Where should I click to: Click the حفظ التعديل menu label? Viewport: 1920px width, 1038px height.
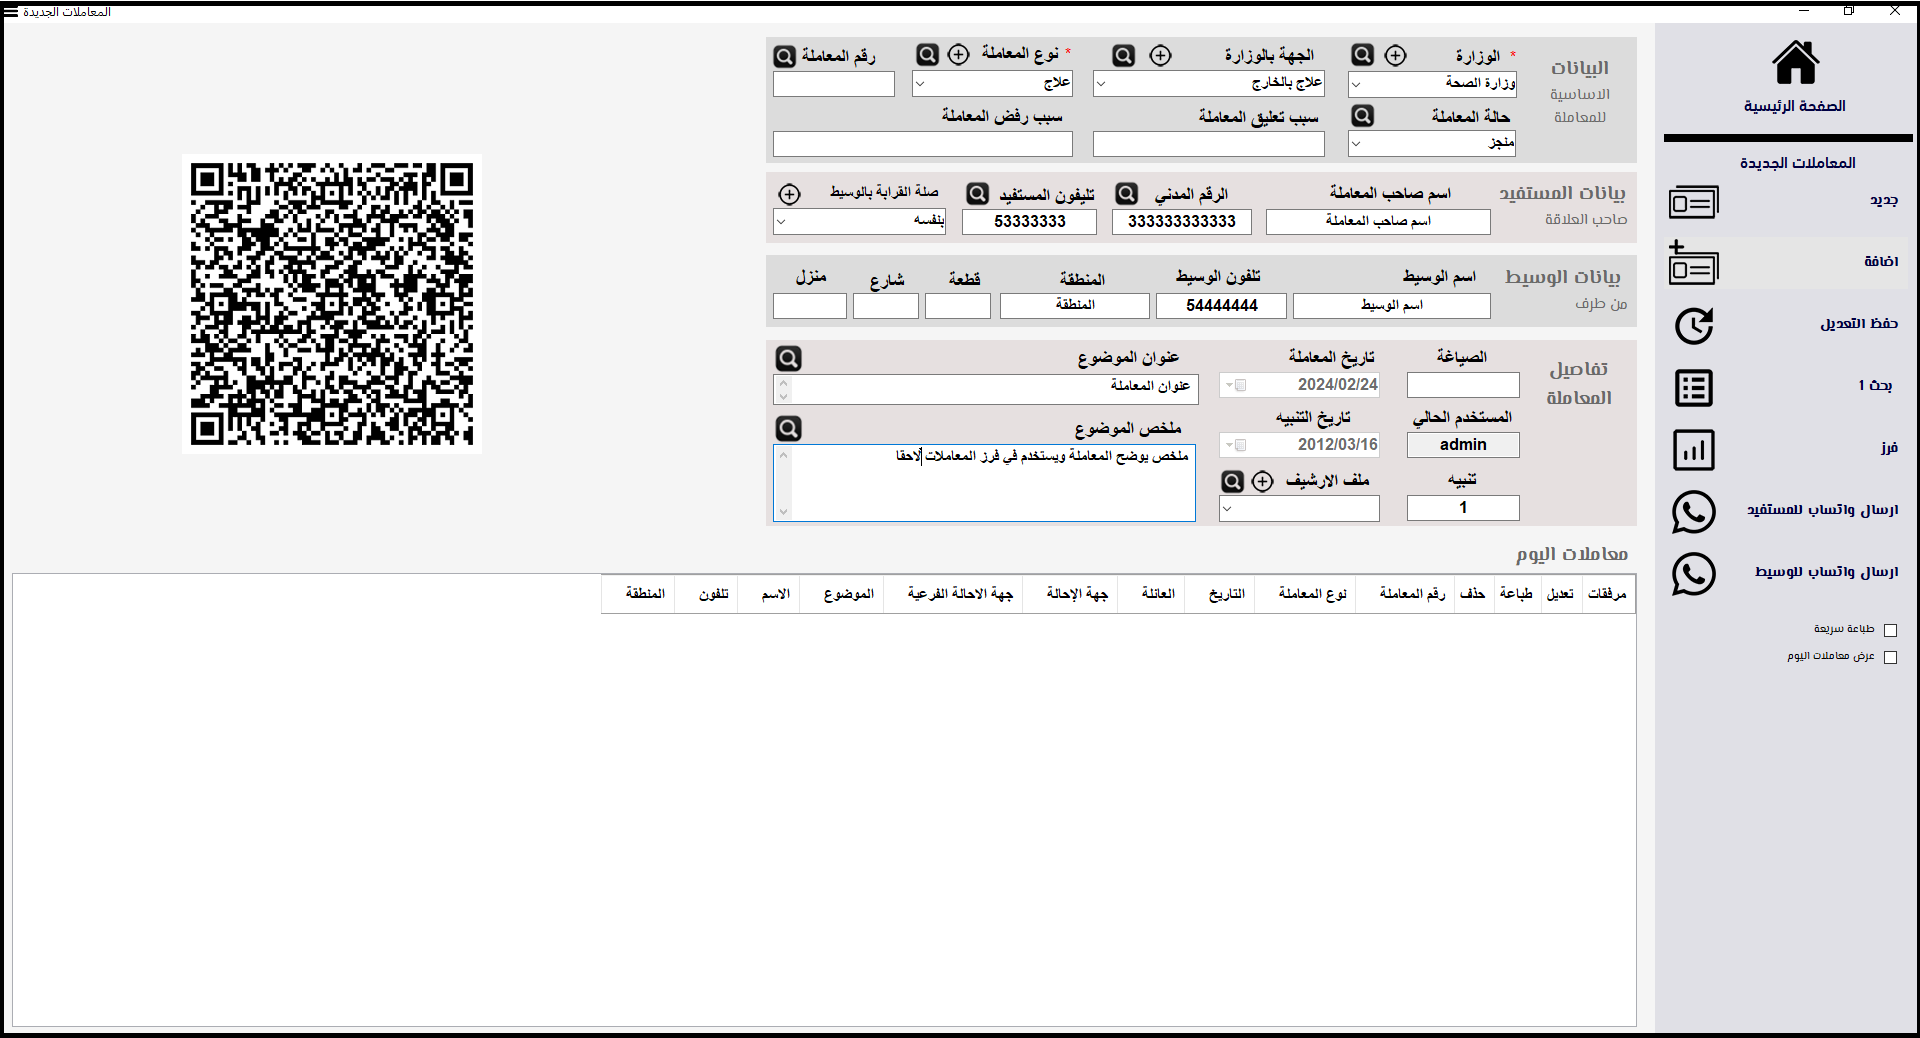tap(1859, 323)
